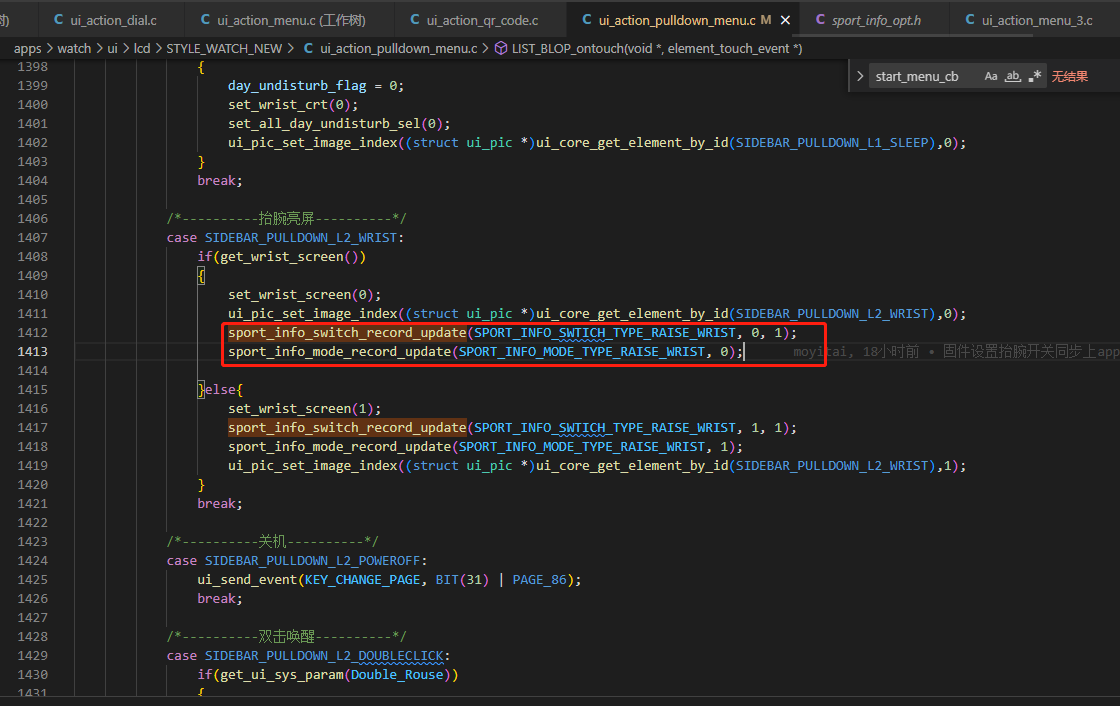Viewport: 1120px width, 706px height.
Task: Enable regular expression search in find box
Action: click(1035, 76)
